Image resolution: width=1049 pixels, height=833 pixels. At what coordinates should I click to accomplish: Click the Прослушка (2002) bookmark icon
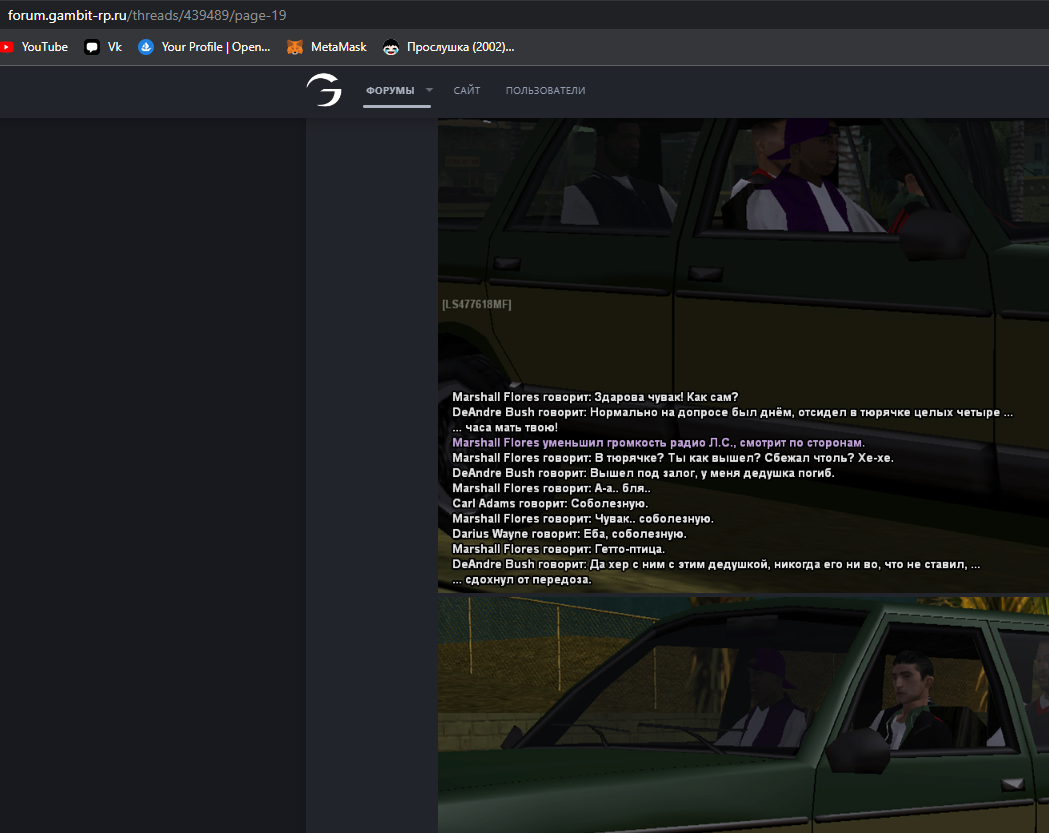click(391, 47)
